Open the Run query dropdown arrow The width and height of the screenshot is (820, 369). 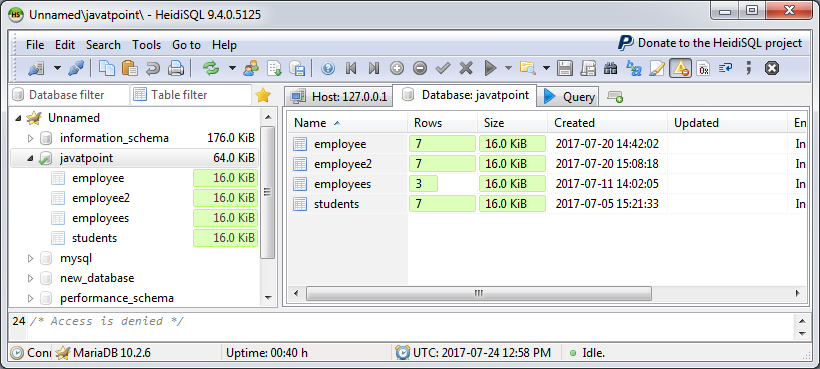point(508,68)
